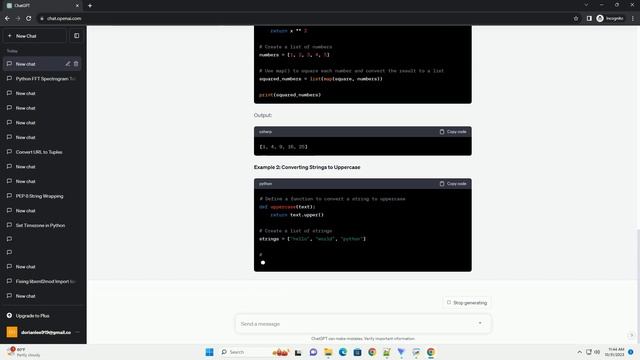Open the PEP 8 String Wrapping conversation
Image resolution: width=640 pixels, height=360 pixels.
point(43,196)
